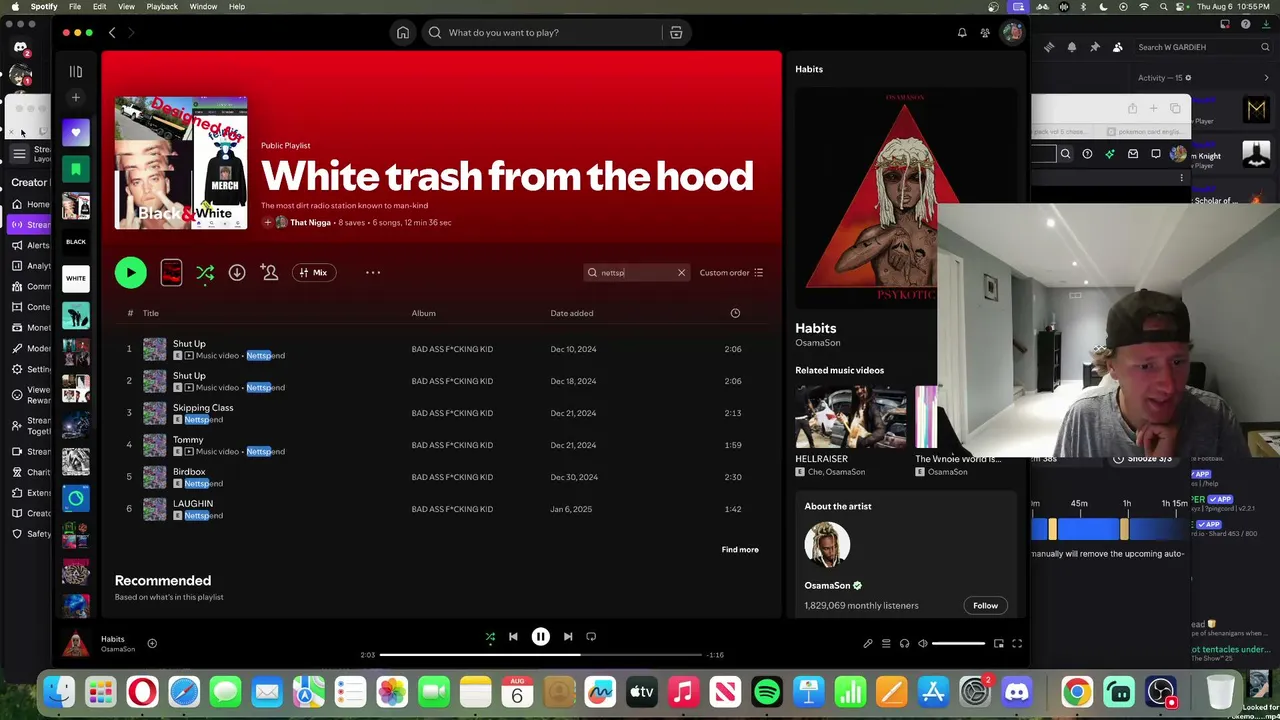
Task: Enter full screen player mode
Action: tap(1017, 644)
